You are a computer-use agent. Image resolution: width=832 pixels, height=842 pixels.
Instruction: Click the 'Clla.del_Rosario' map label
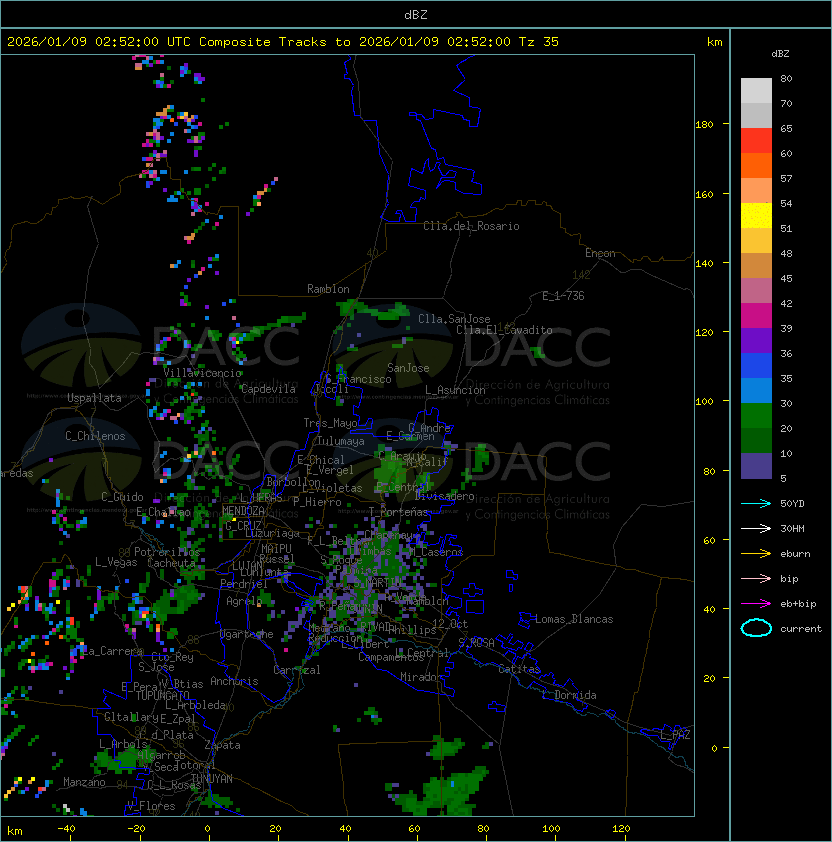pyautogui.click(x=471, y=226)
